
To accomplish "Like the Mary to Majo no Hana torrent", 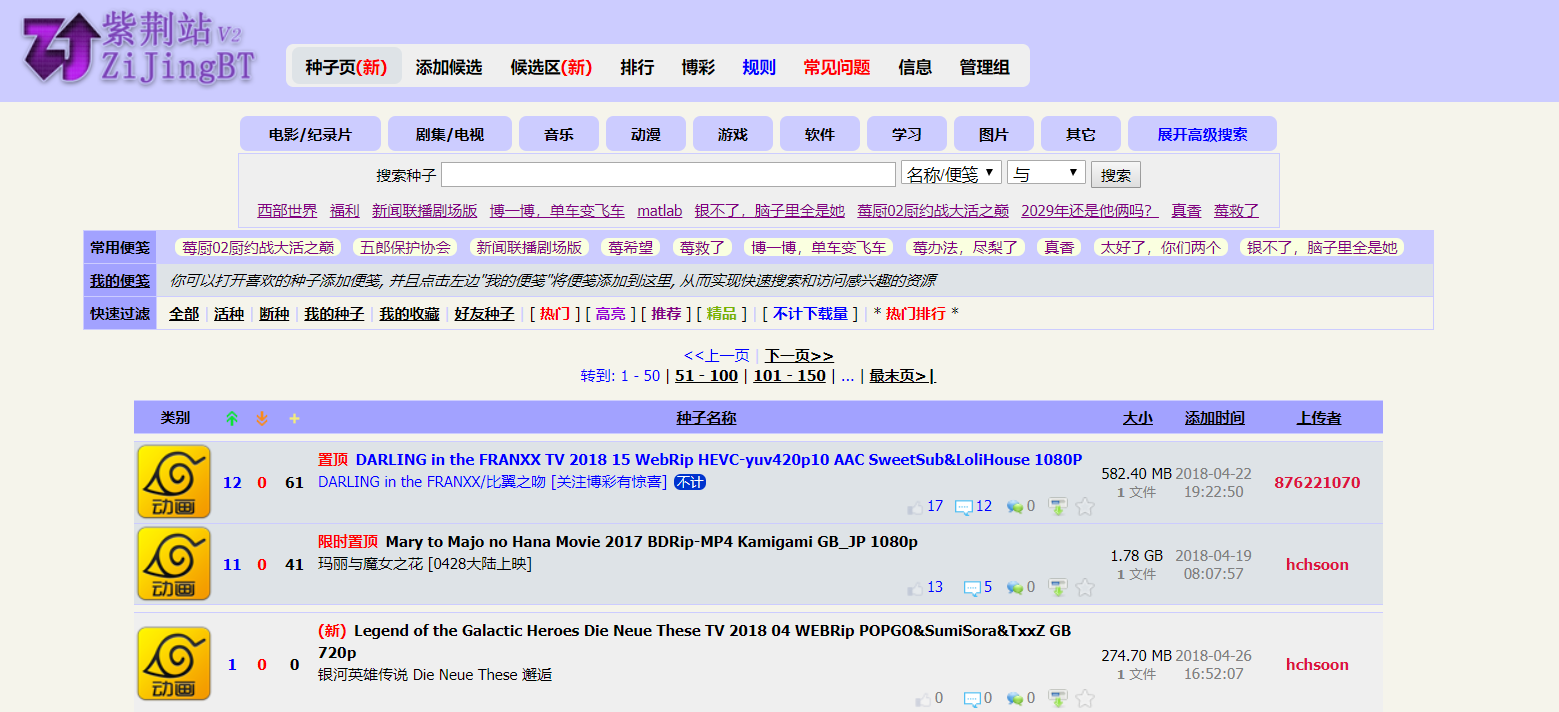I will 915,588.
